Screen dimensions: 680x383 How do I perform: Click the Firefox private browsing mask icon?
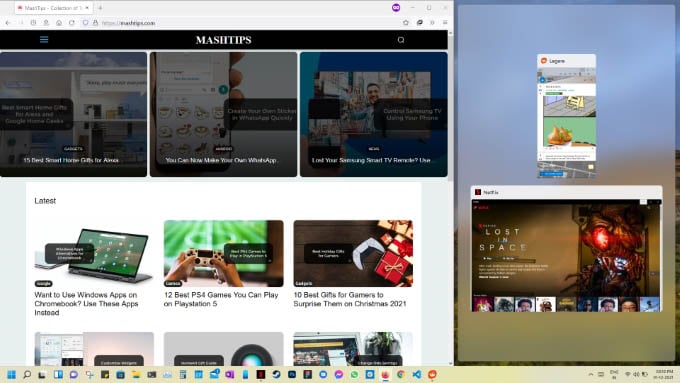click(396, 8)
